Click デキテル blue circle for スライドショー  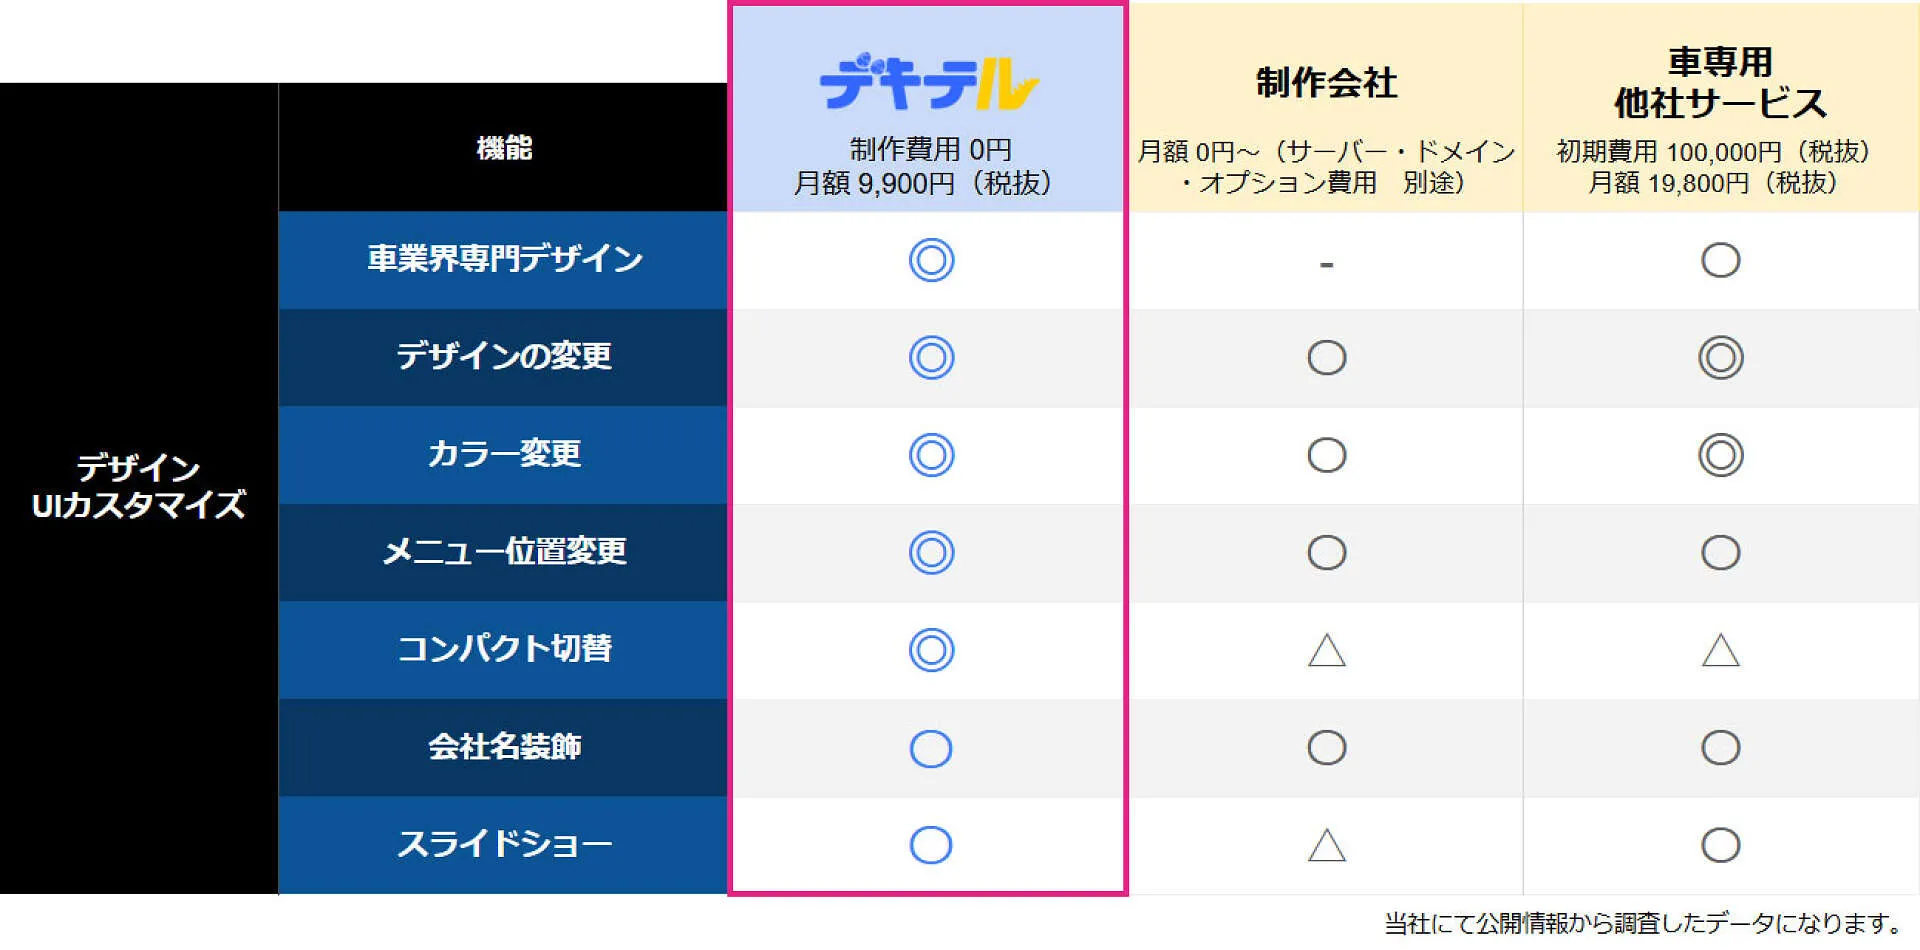point(930,845)
